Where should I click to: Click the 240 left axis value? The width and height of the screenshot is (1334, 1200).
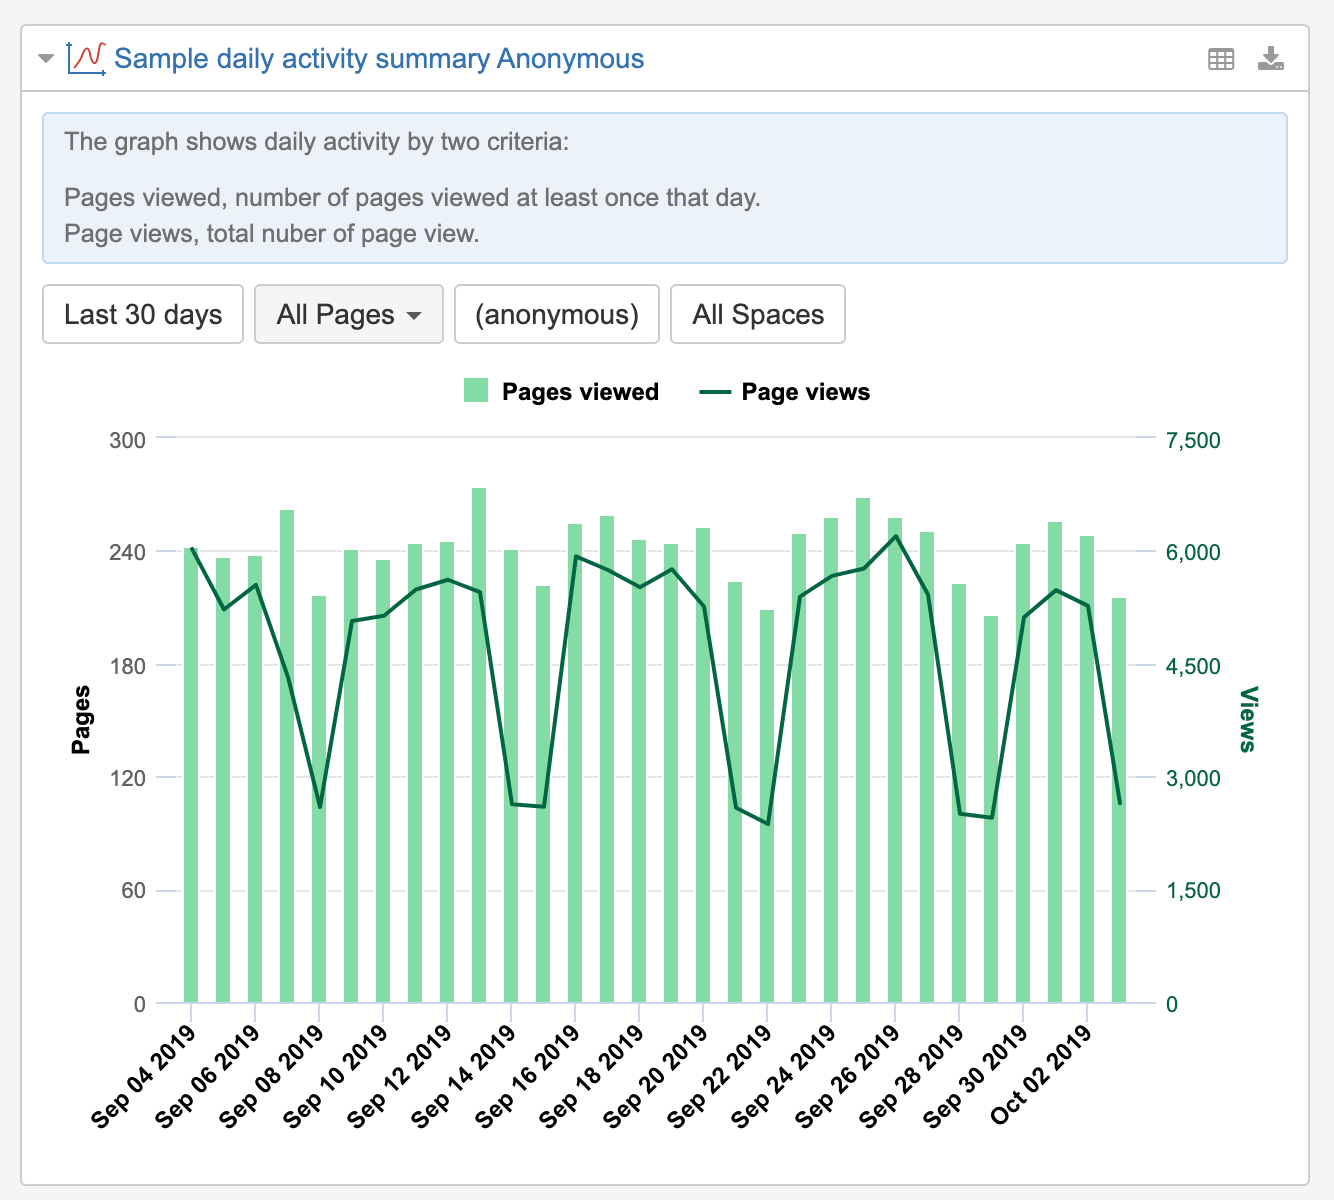pyautogui.click(x=127, y=553)
